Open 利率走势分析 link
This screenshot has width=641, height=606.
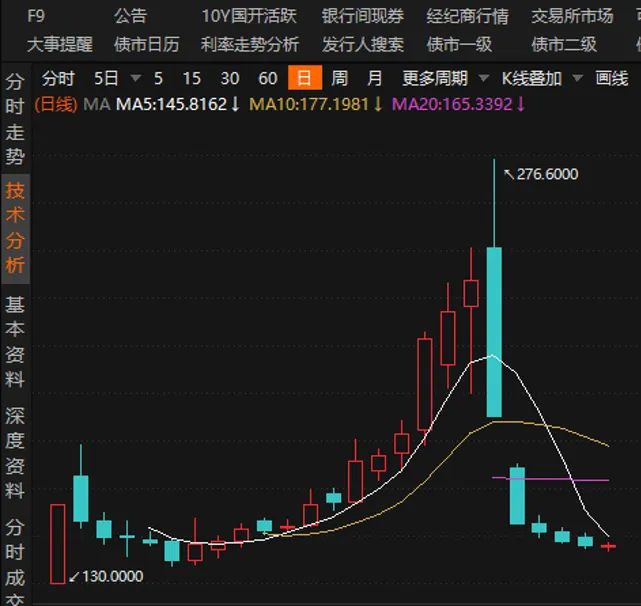pos(250,45)
